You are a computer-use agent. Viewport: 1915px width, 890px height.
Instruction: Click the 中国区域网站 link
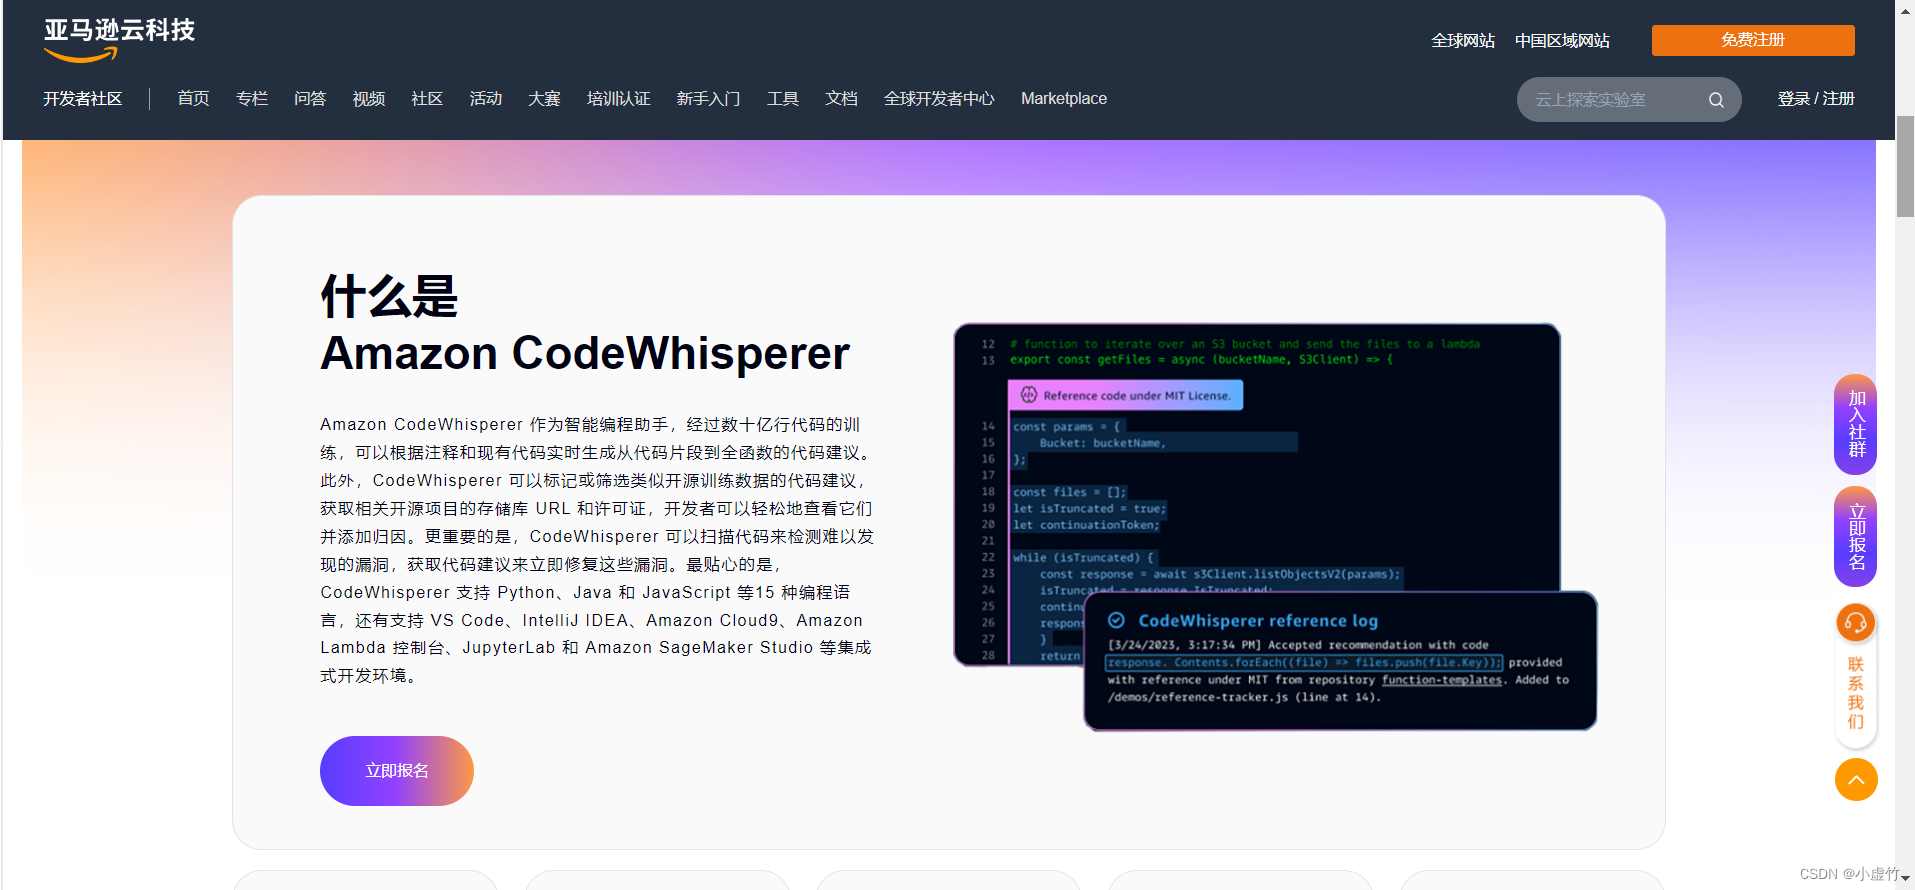click(x=1562, y=41)
